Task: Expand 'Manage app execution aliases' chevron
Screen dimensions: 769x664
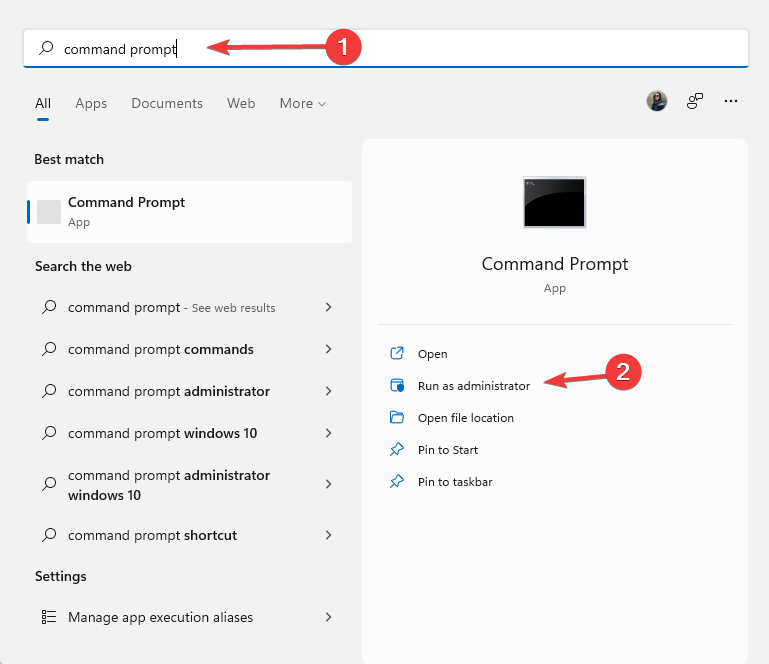Action: (x=328, y=617)
